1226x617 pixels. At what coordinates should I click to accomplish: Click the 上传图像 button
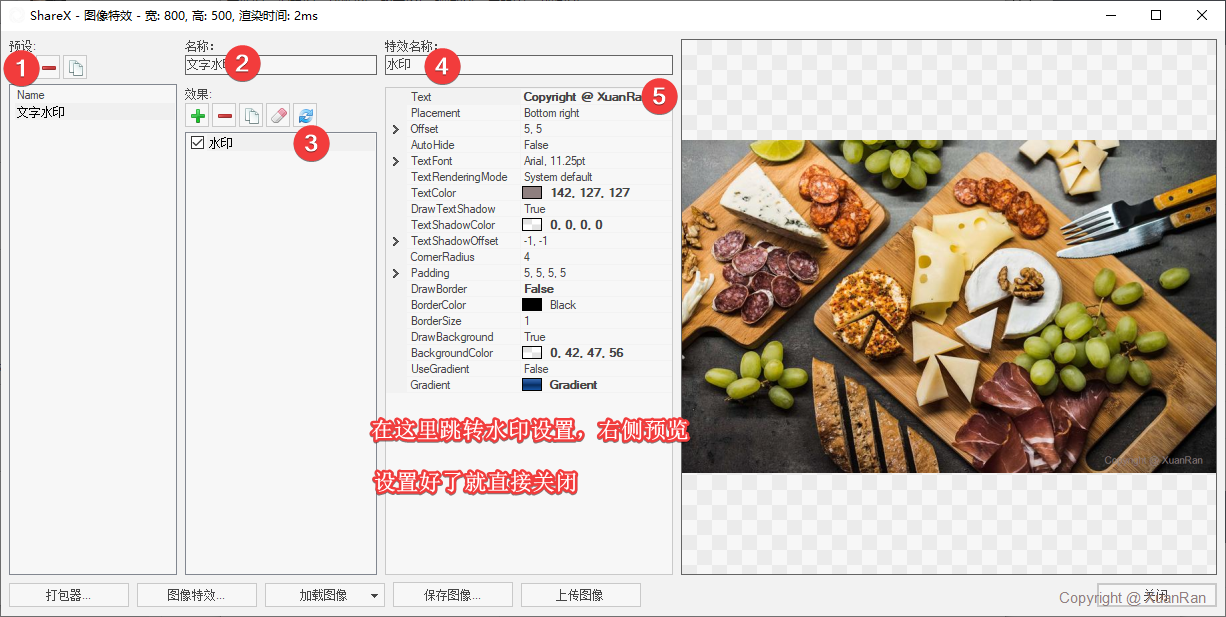point(580,595)
